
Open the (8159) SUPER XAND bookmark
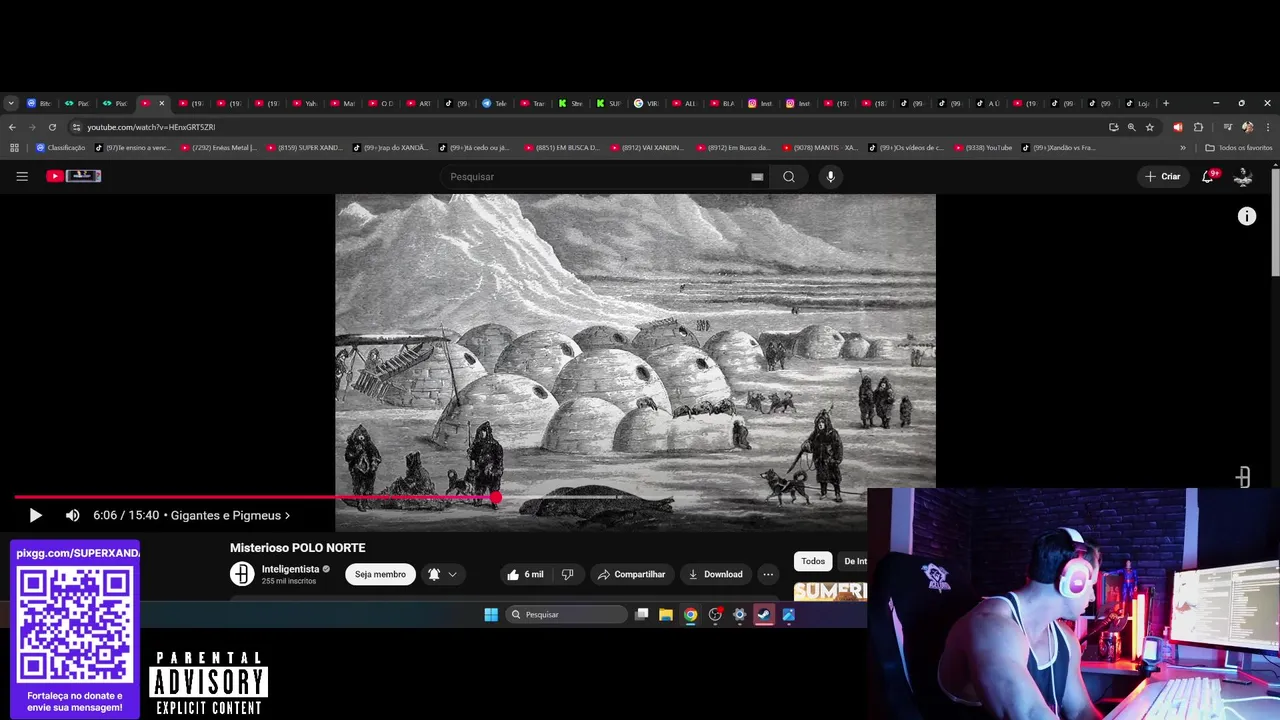pos(304,148)
